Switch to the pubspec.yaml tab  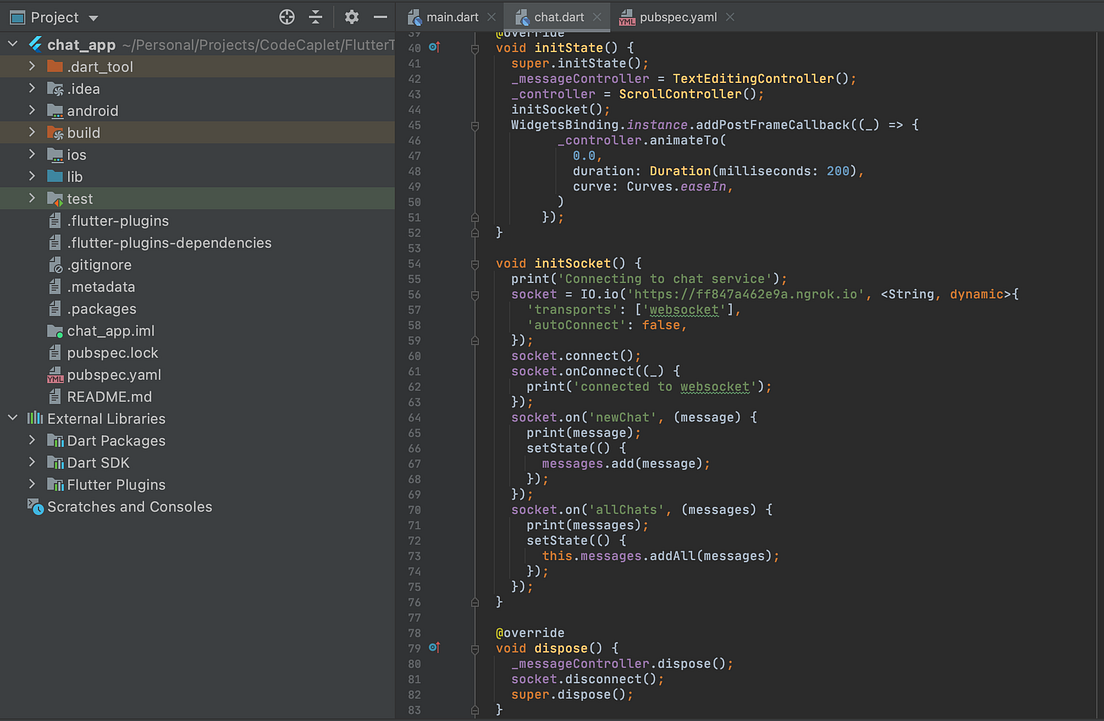click(x=681, y=17)
